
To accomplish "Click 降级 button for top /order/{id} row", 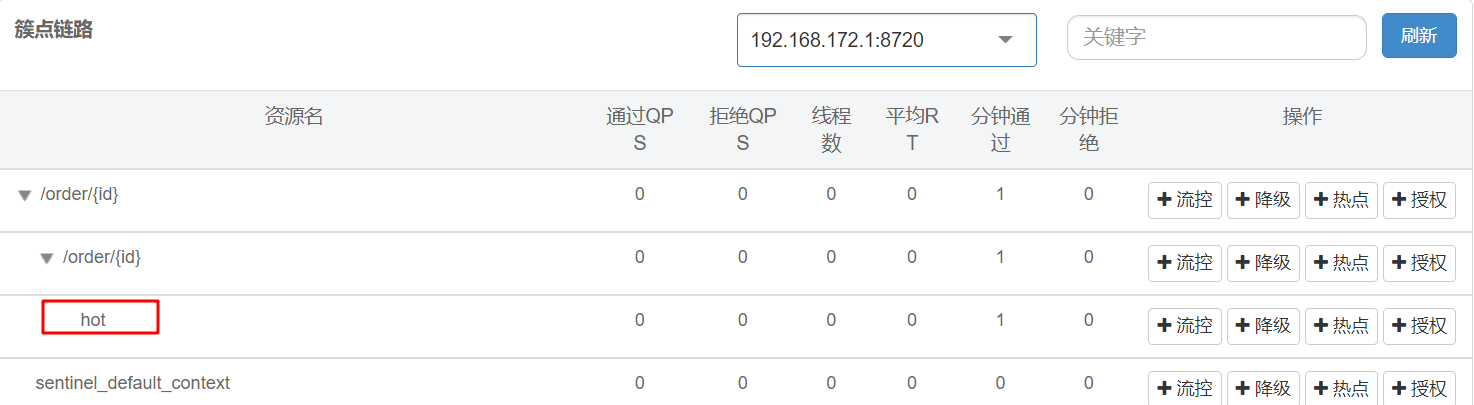I will [x=1263, y=200].
